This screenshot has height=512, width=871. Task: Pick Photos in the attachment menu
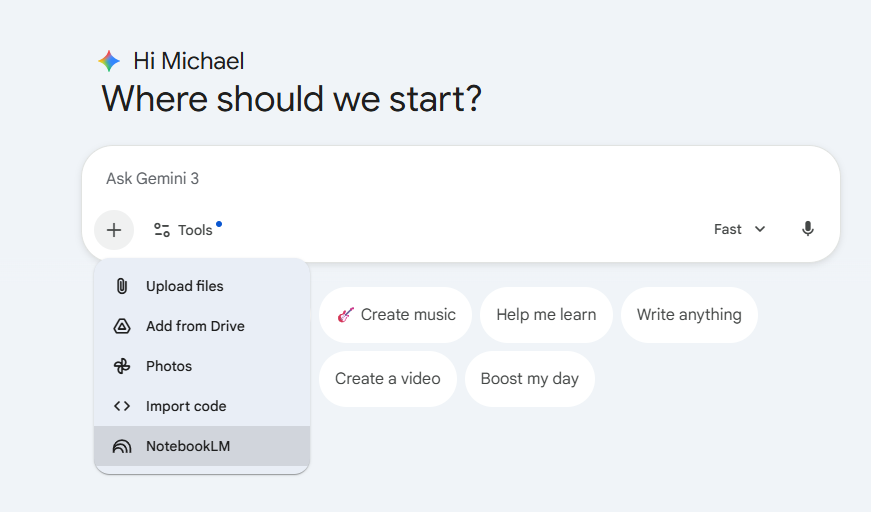pyautogui.click(x=202, y=366)
